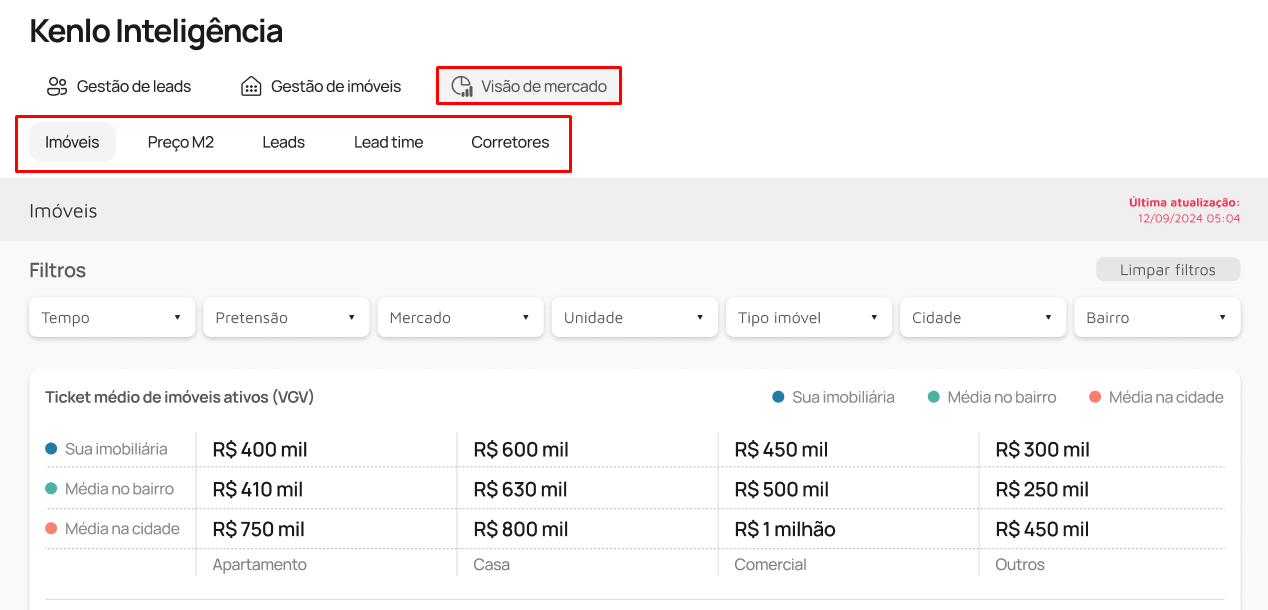Click the Comercial R$ 450 mil value
The height and width of the screenshot is (610, 1268).
point(781,450)
